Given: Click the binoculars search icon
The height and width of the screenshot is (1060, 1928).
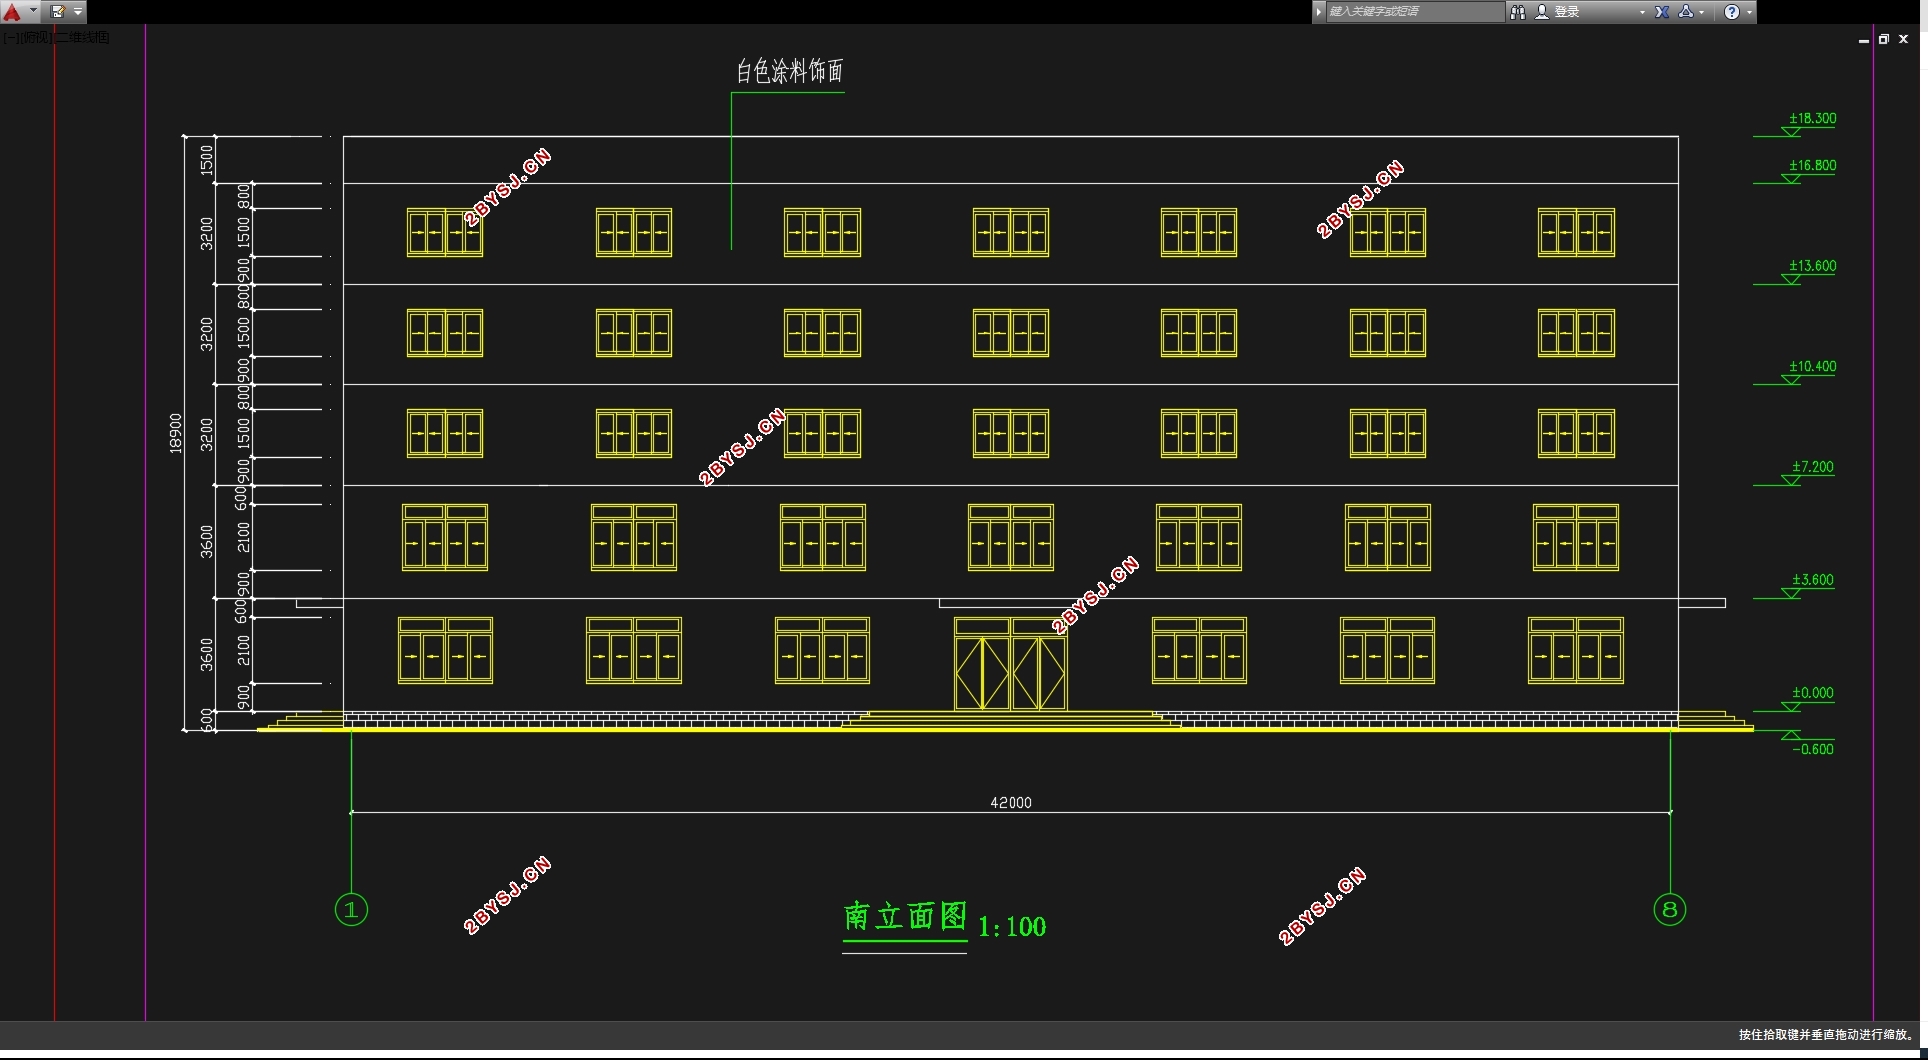Looking at the screenshot, I should click(1517, 12).
